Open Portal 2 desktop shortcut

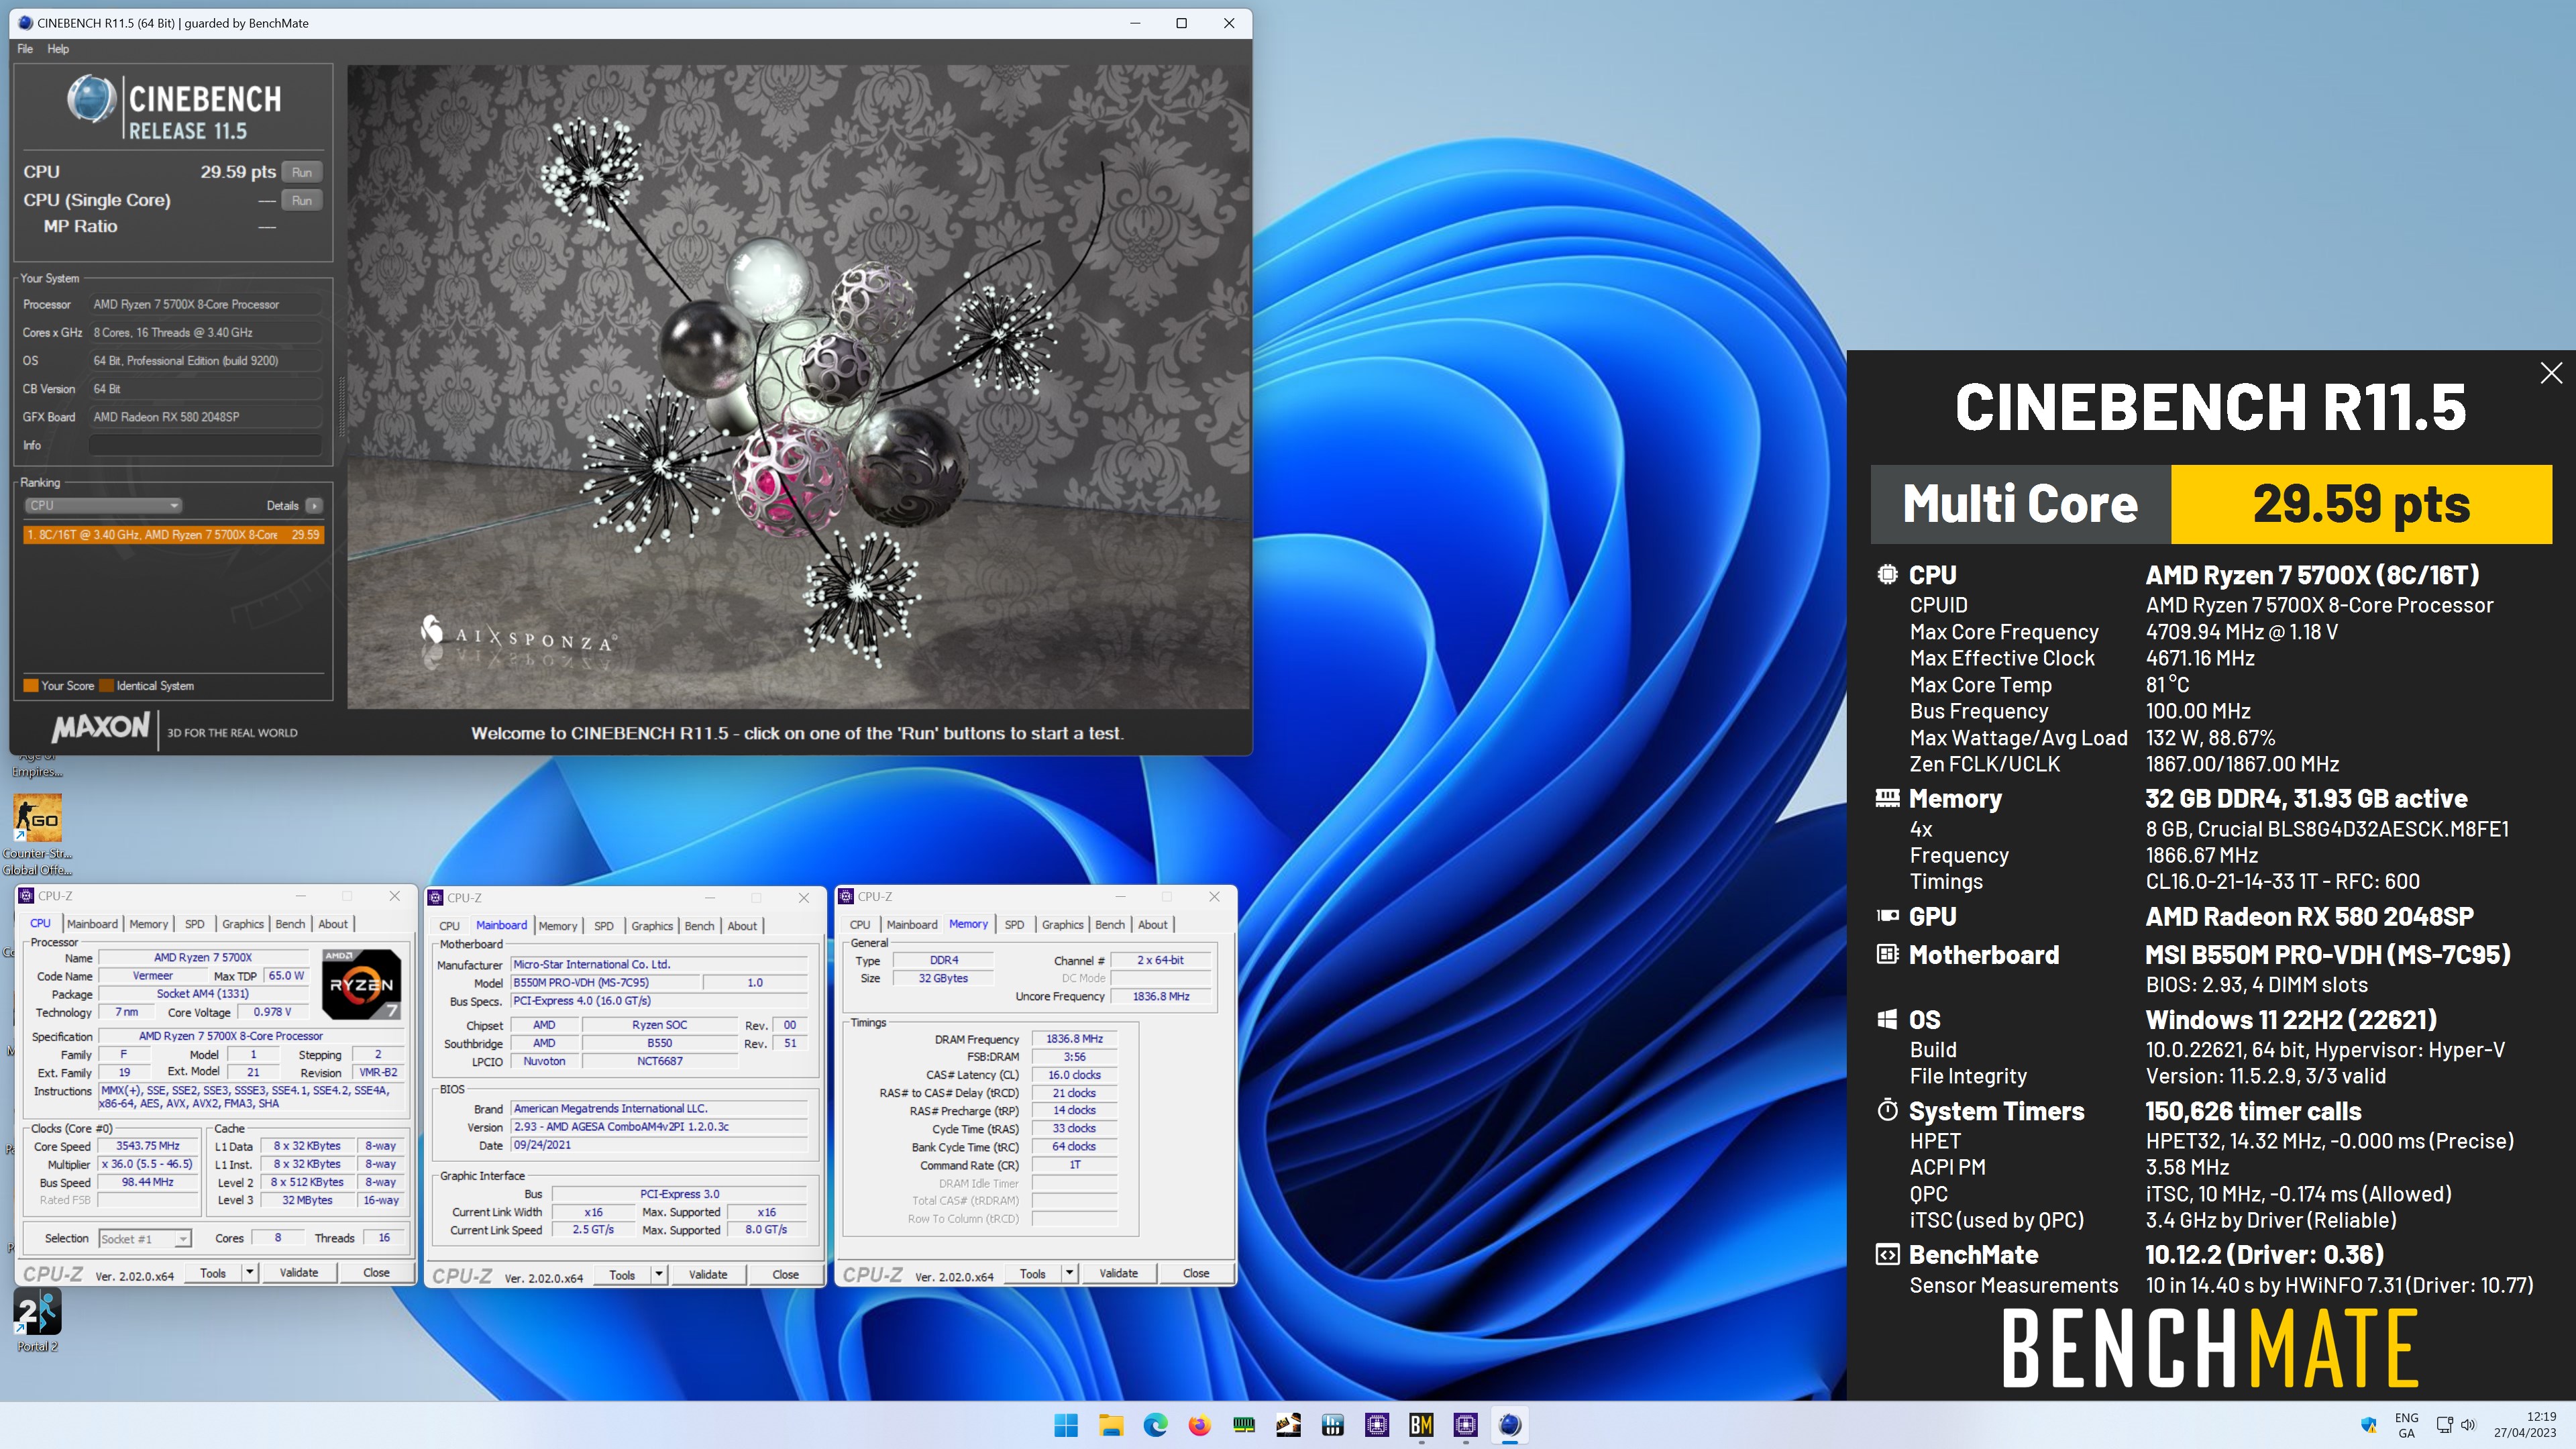[37, 1320]
